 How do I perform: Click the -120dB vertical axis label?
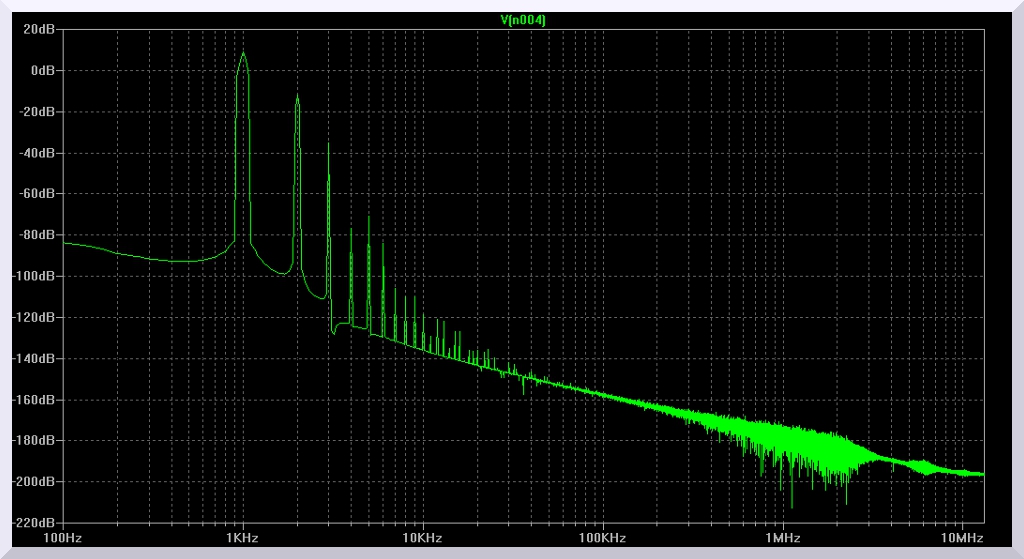(36, 317)
